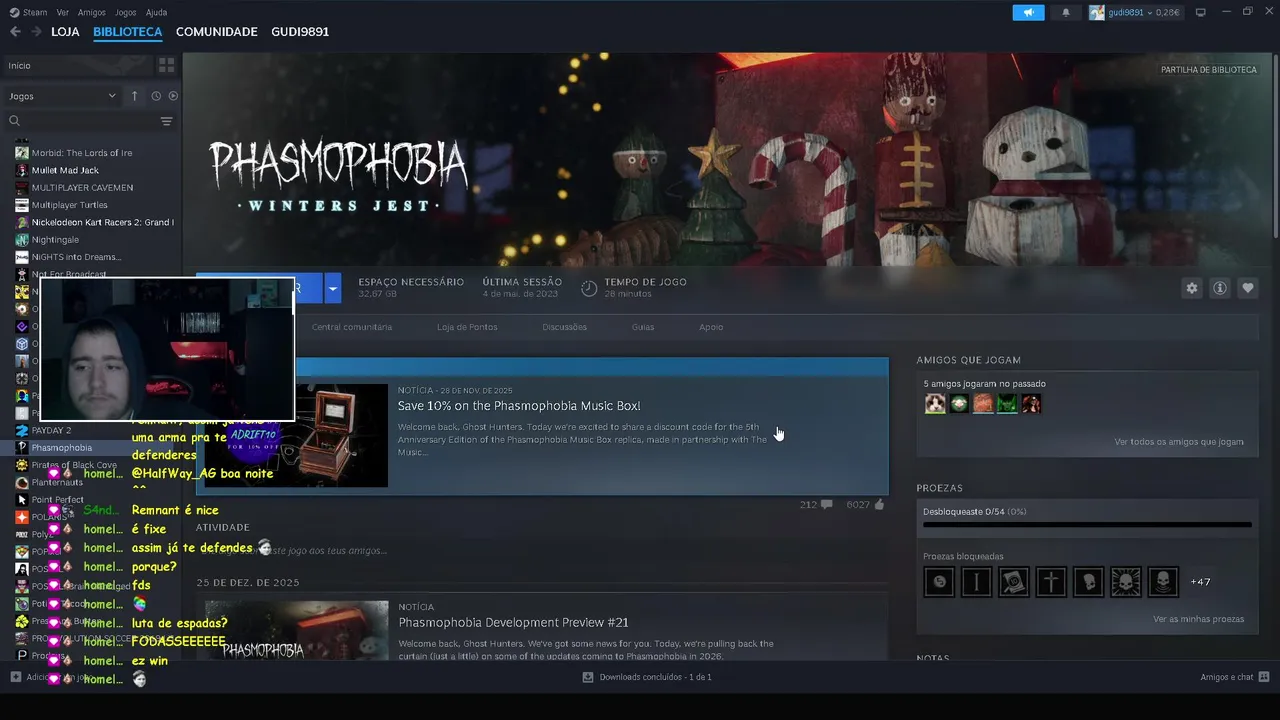The width and height of the screenshot is (1280, 720).
Task: Open the Ver menu
Action: point(63,13)
